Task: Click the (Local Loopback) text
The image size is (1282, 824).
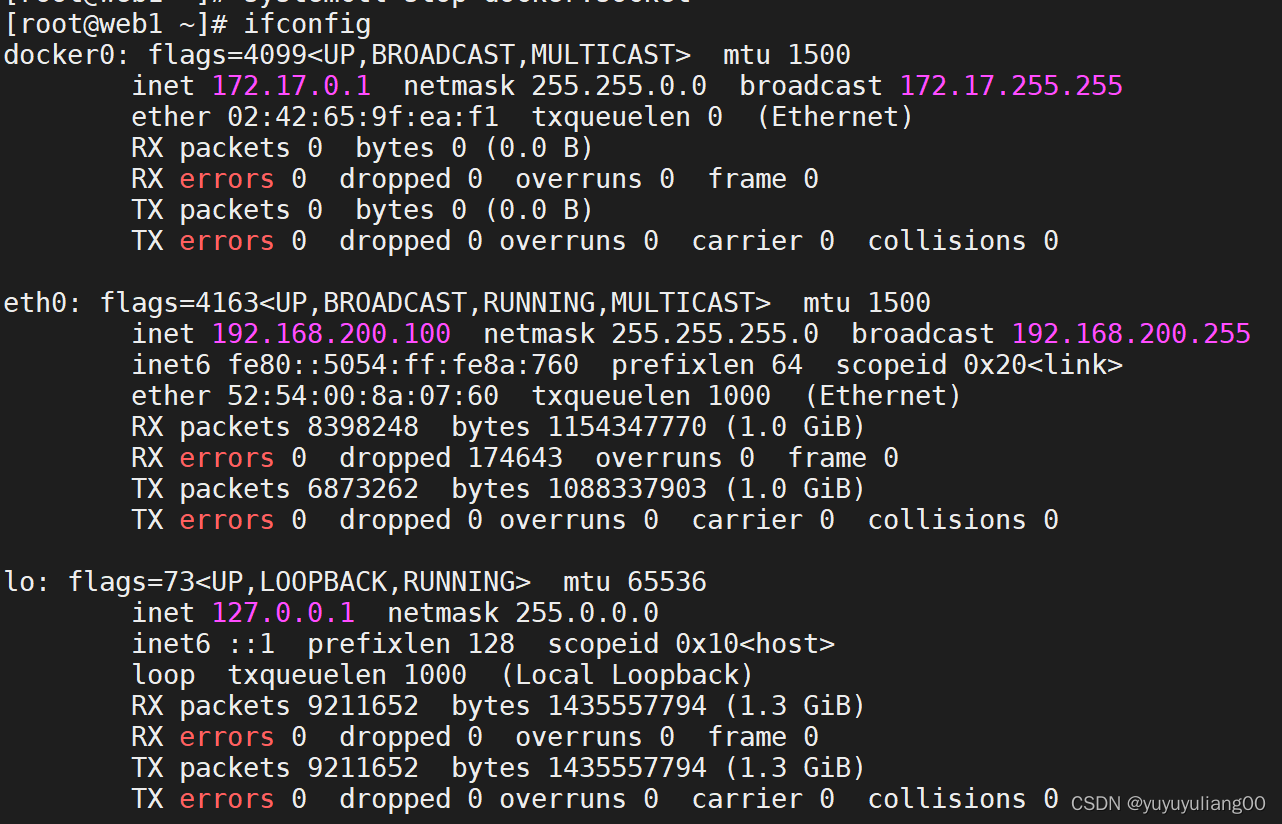Action: click(627, 675)
